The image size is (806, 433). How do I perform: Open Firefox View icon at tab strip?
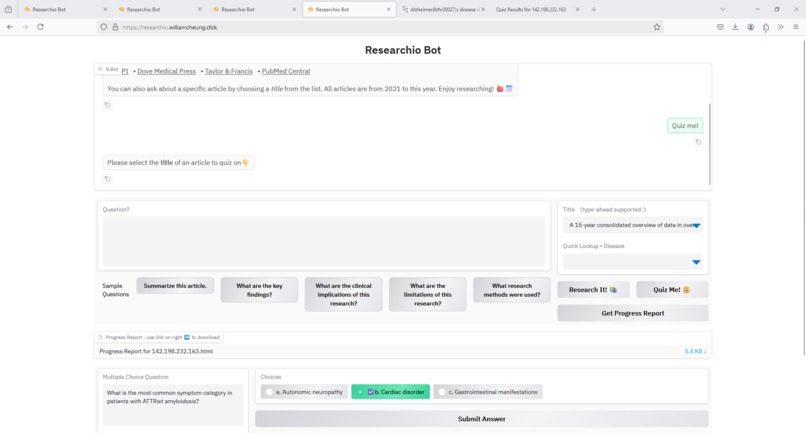click(8, 9)
